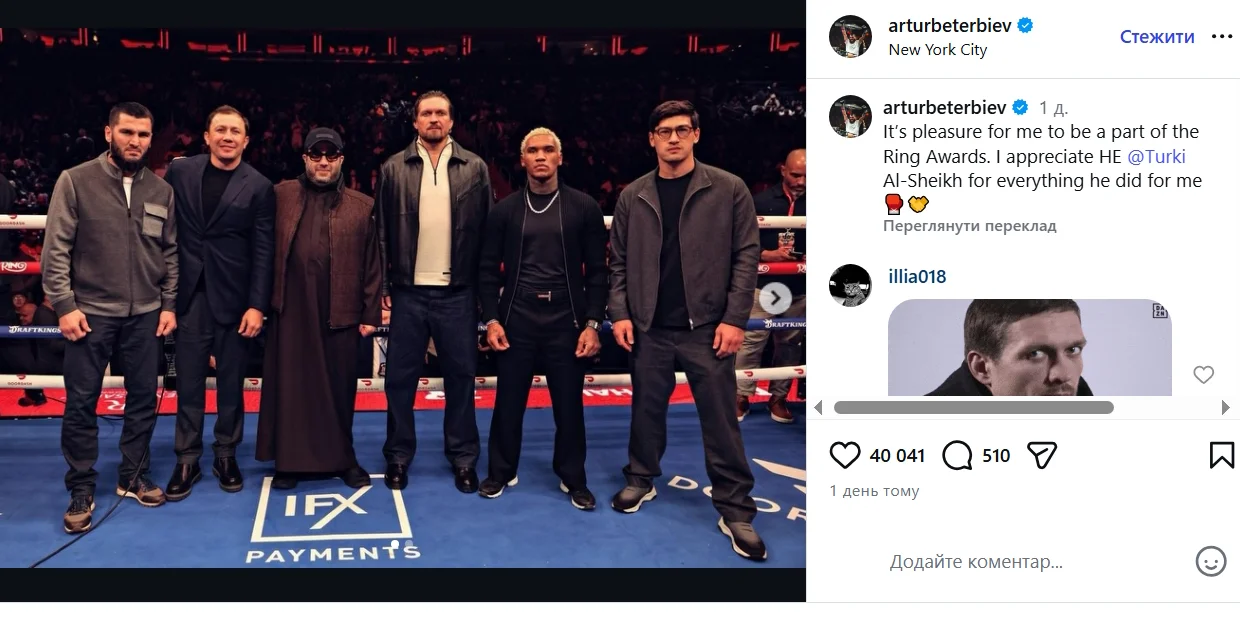
Task: Share post with paper plane icon
Action: 1042,456
